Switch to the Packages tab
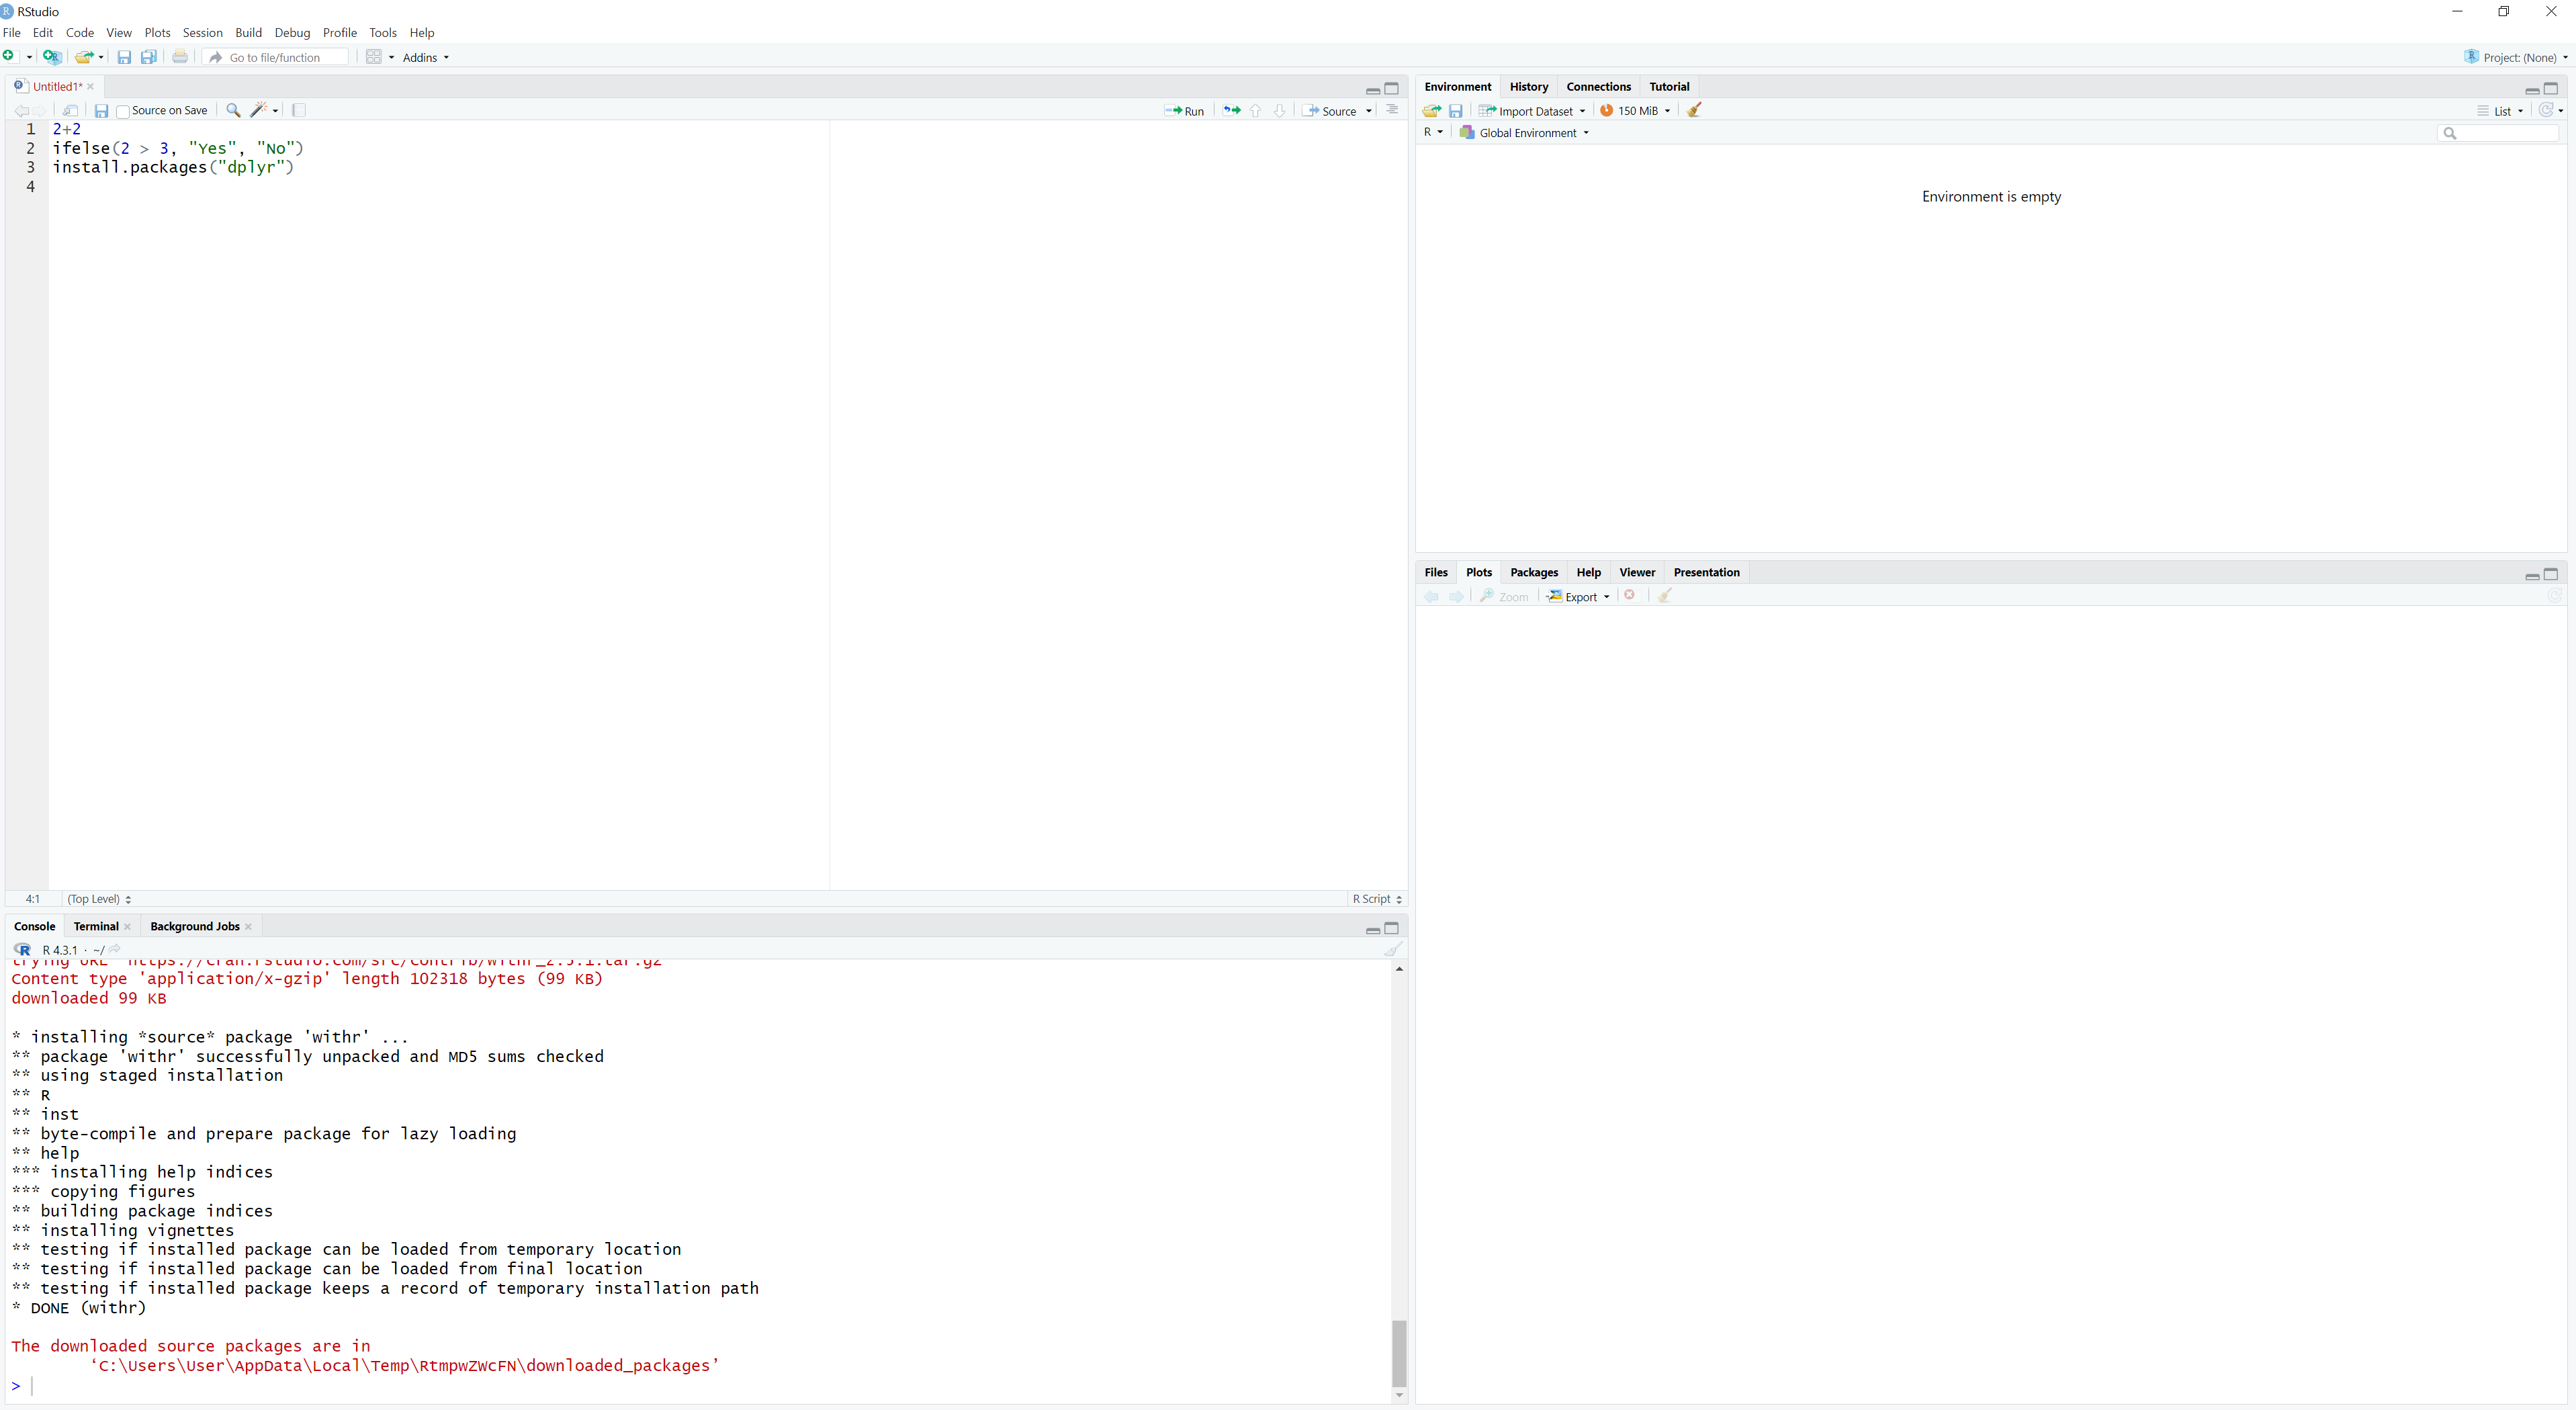Image resolution: width=2576 pixels, height=1410 pixels. tap(1533, 572)
